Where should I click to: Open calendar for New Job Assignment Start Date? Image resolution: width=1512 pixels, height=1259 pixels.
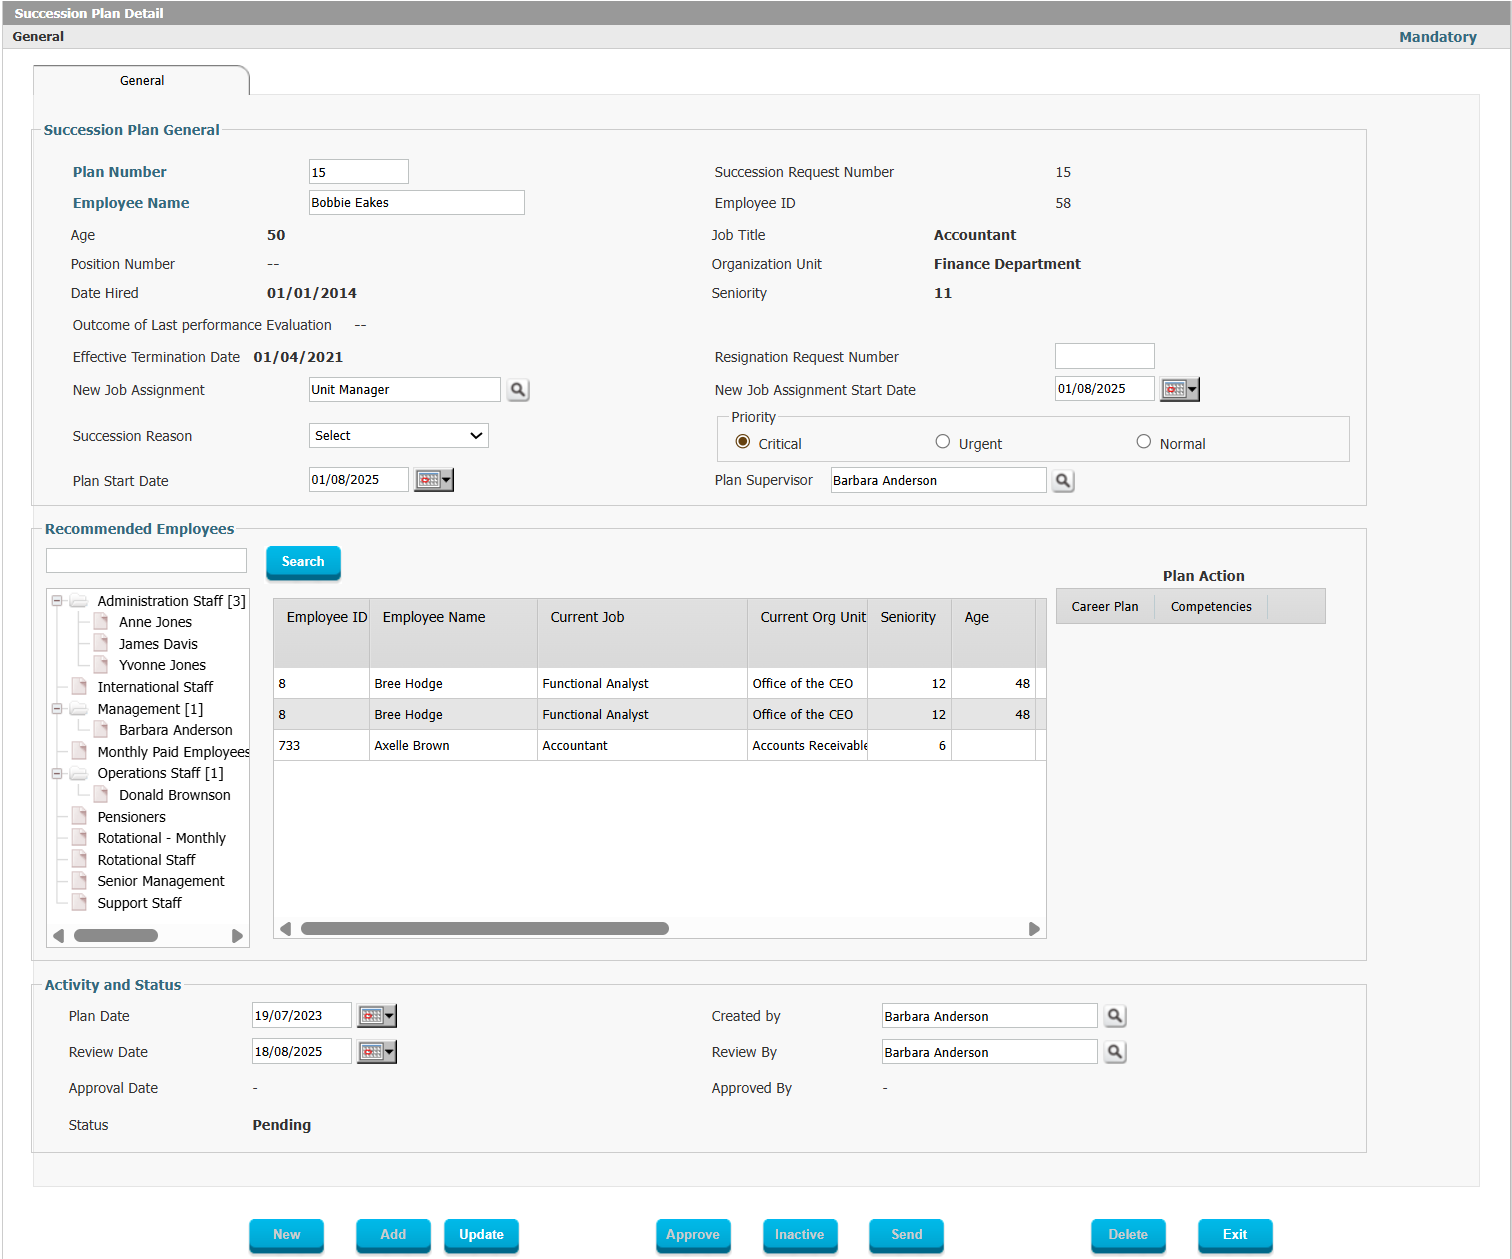(1179, 389)
